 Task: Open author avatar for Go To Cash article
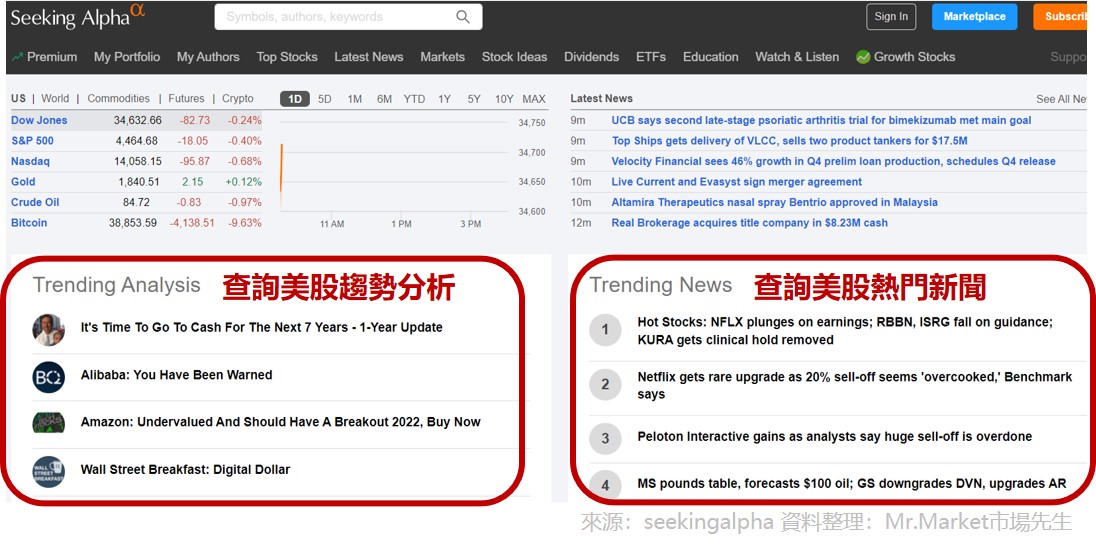pos(48,330)
